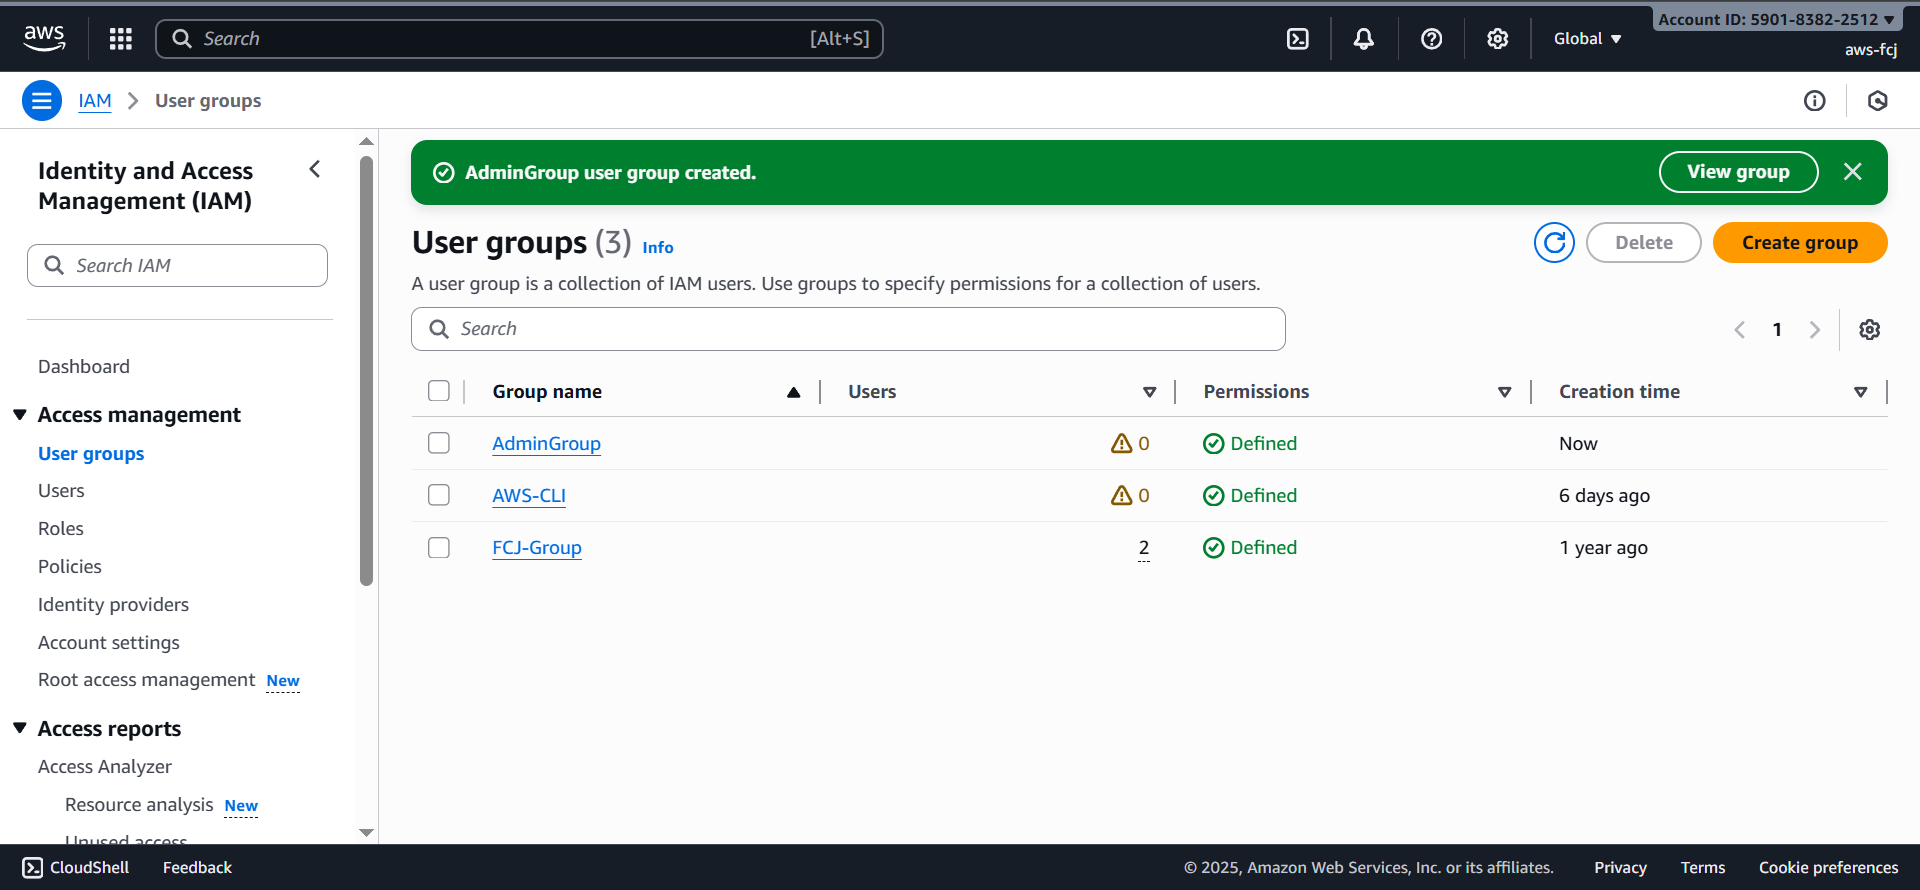
Task: Go to Roles in the sidebar
Action: [61, 528]
